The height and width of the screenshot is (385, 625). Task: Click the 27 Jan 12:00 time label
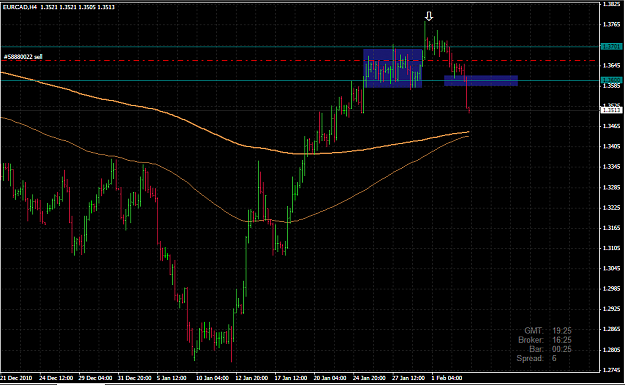click(x=408, y=378)
